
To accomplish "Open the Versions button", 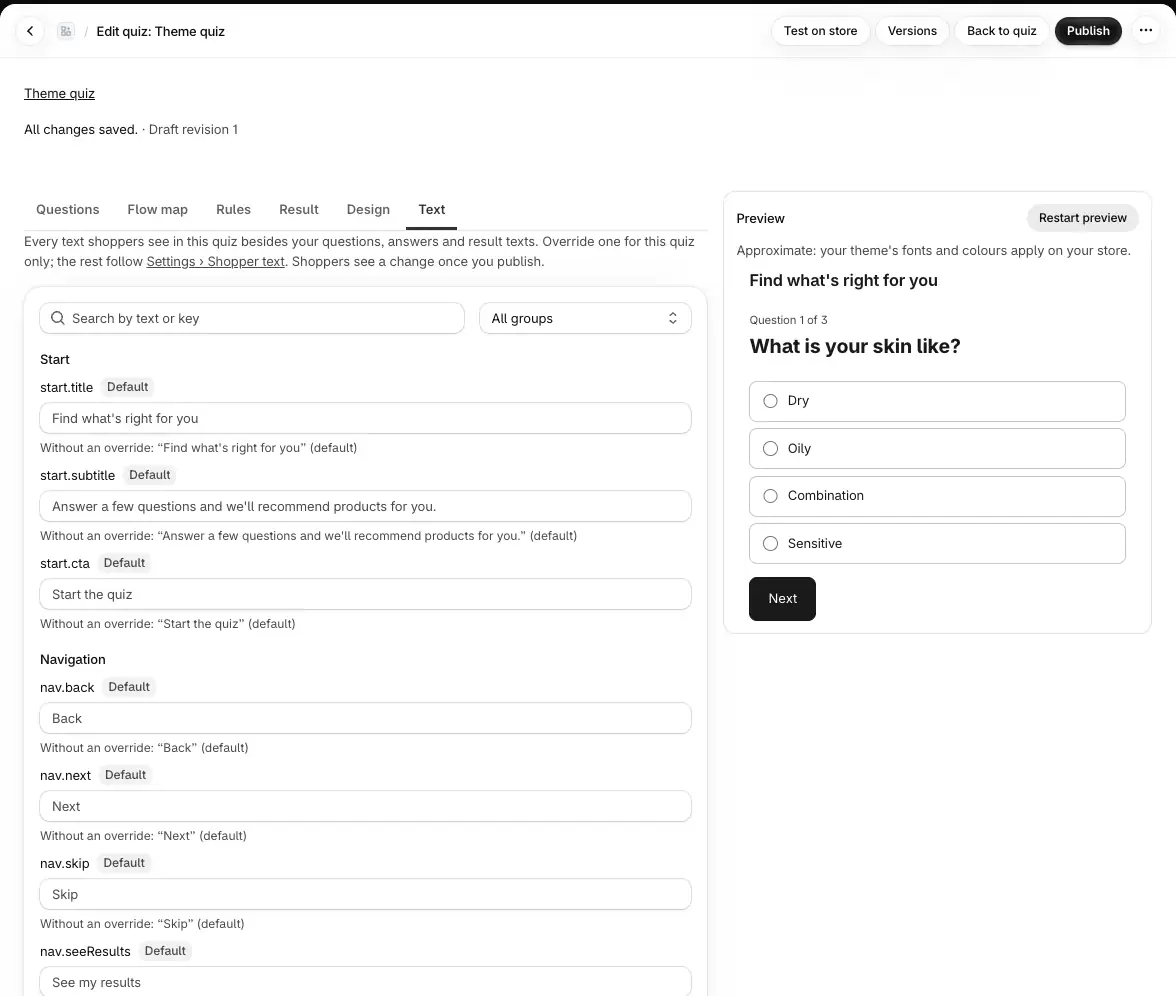I will [x=912, y=31].
